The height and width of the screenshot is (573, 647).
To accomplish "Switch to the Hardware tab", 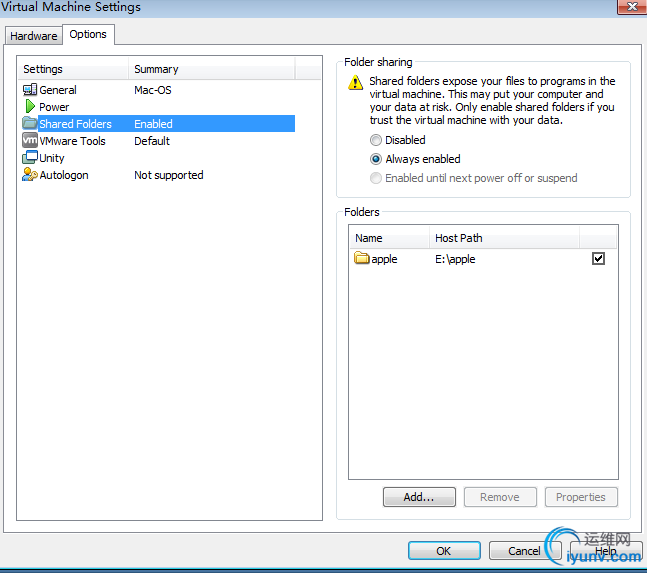I will pos(33,36).
